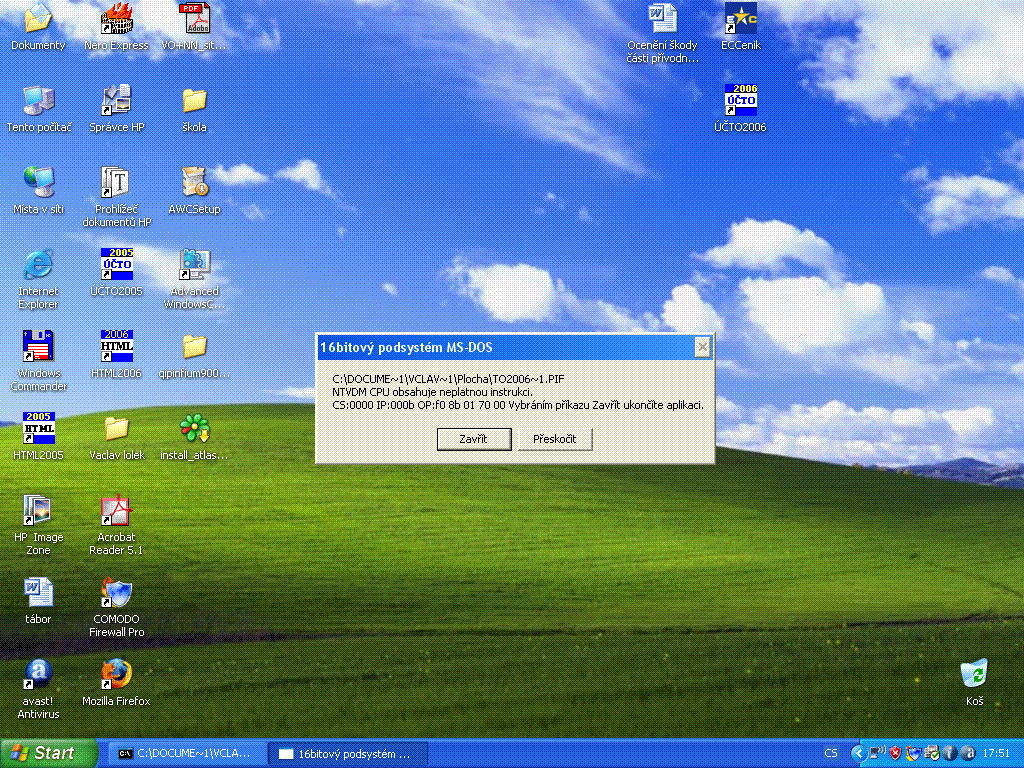Image resolution: width=1024 pixels, height=768 pixels.
Task: Click the 'NTVDM CPU obsahuje neplatnou instrukci.' text
Action: pos(432,392)
